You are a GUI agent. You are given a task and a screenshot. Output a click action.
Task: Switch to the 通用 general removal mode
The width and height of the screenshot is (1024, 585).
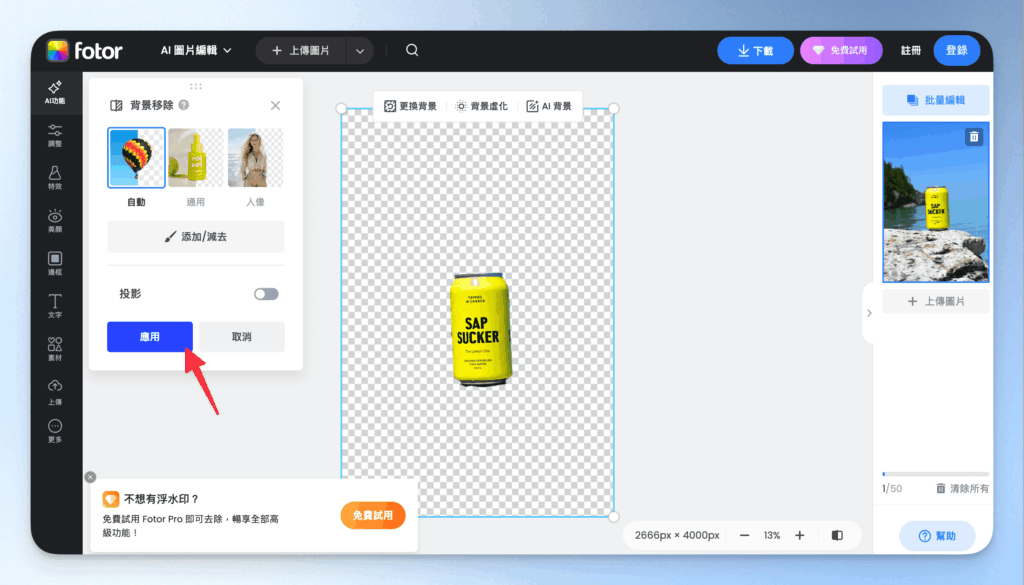(195, 157)
